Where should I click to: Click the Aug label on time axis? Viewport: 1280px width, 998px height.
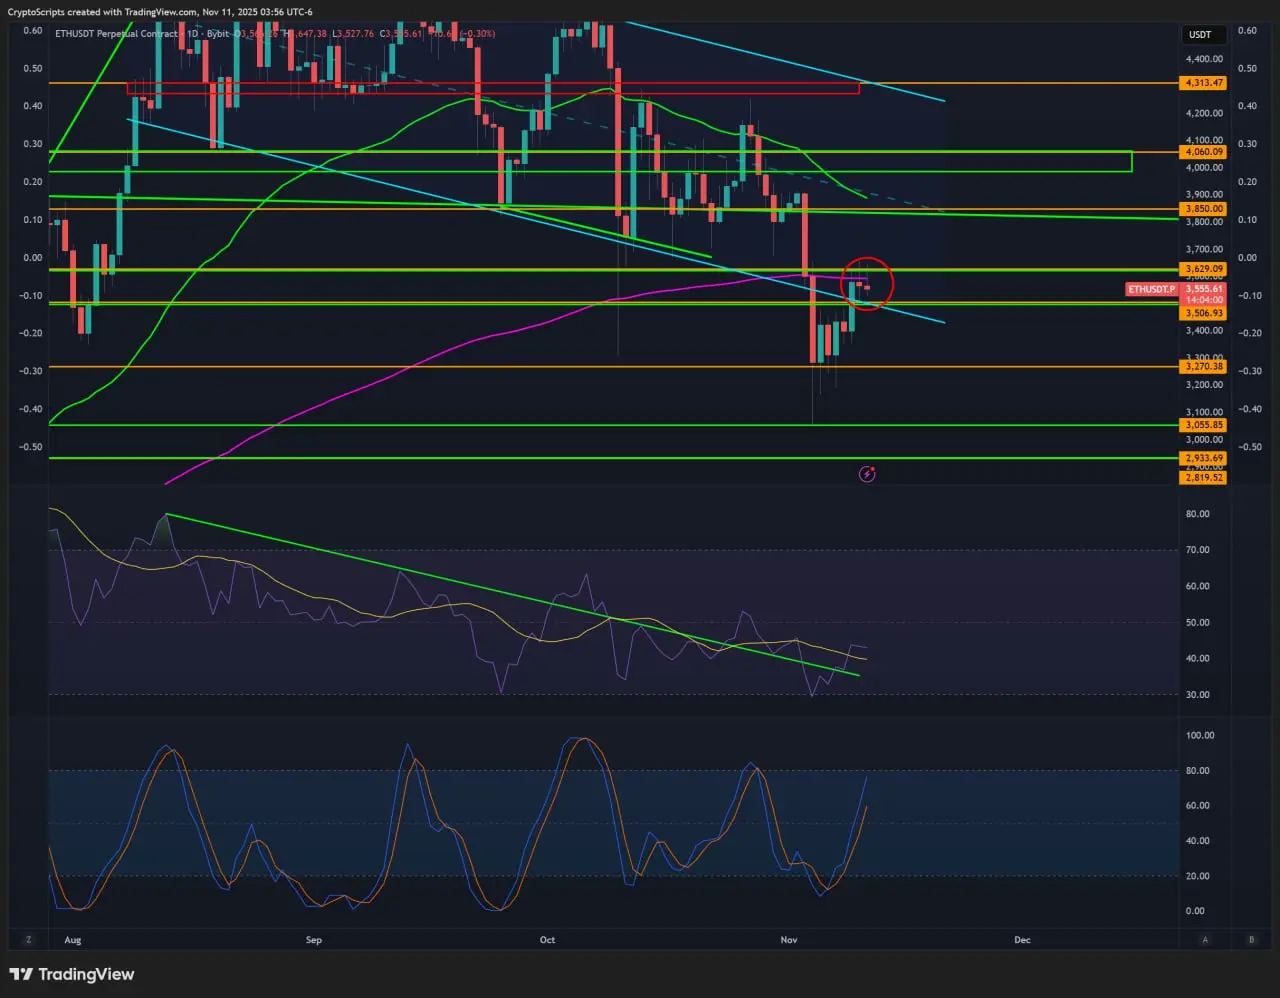coord(71,940)
